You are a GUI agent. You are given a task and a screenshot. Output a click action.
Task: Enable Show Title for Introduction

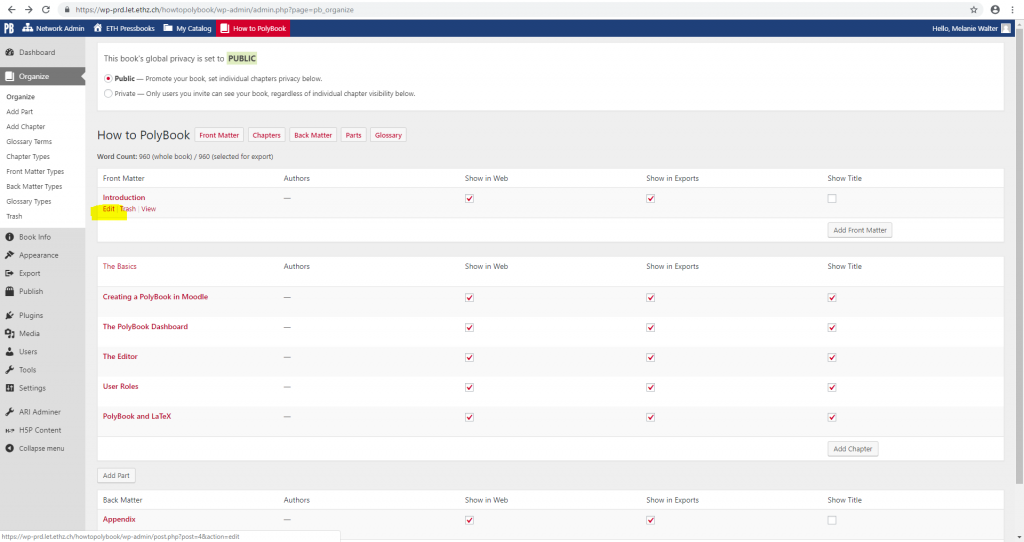click(832, 199)
